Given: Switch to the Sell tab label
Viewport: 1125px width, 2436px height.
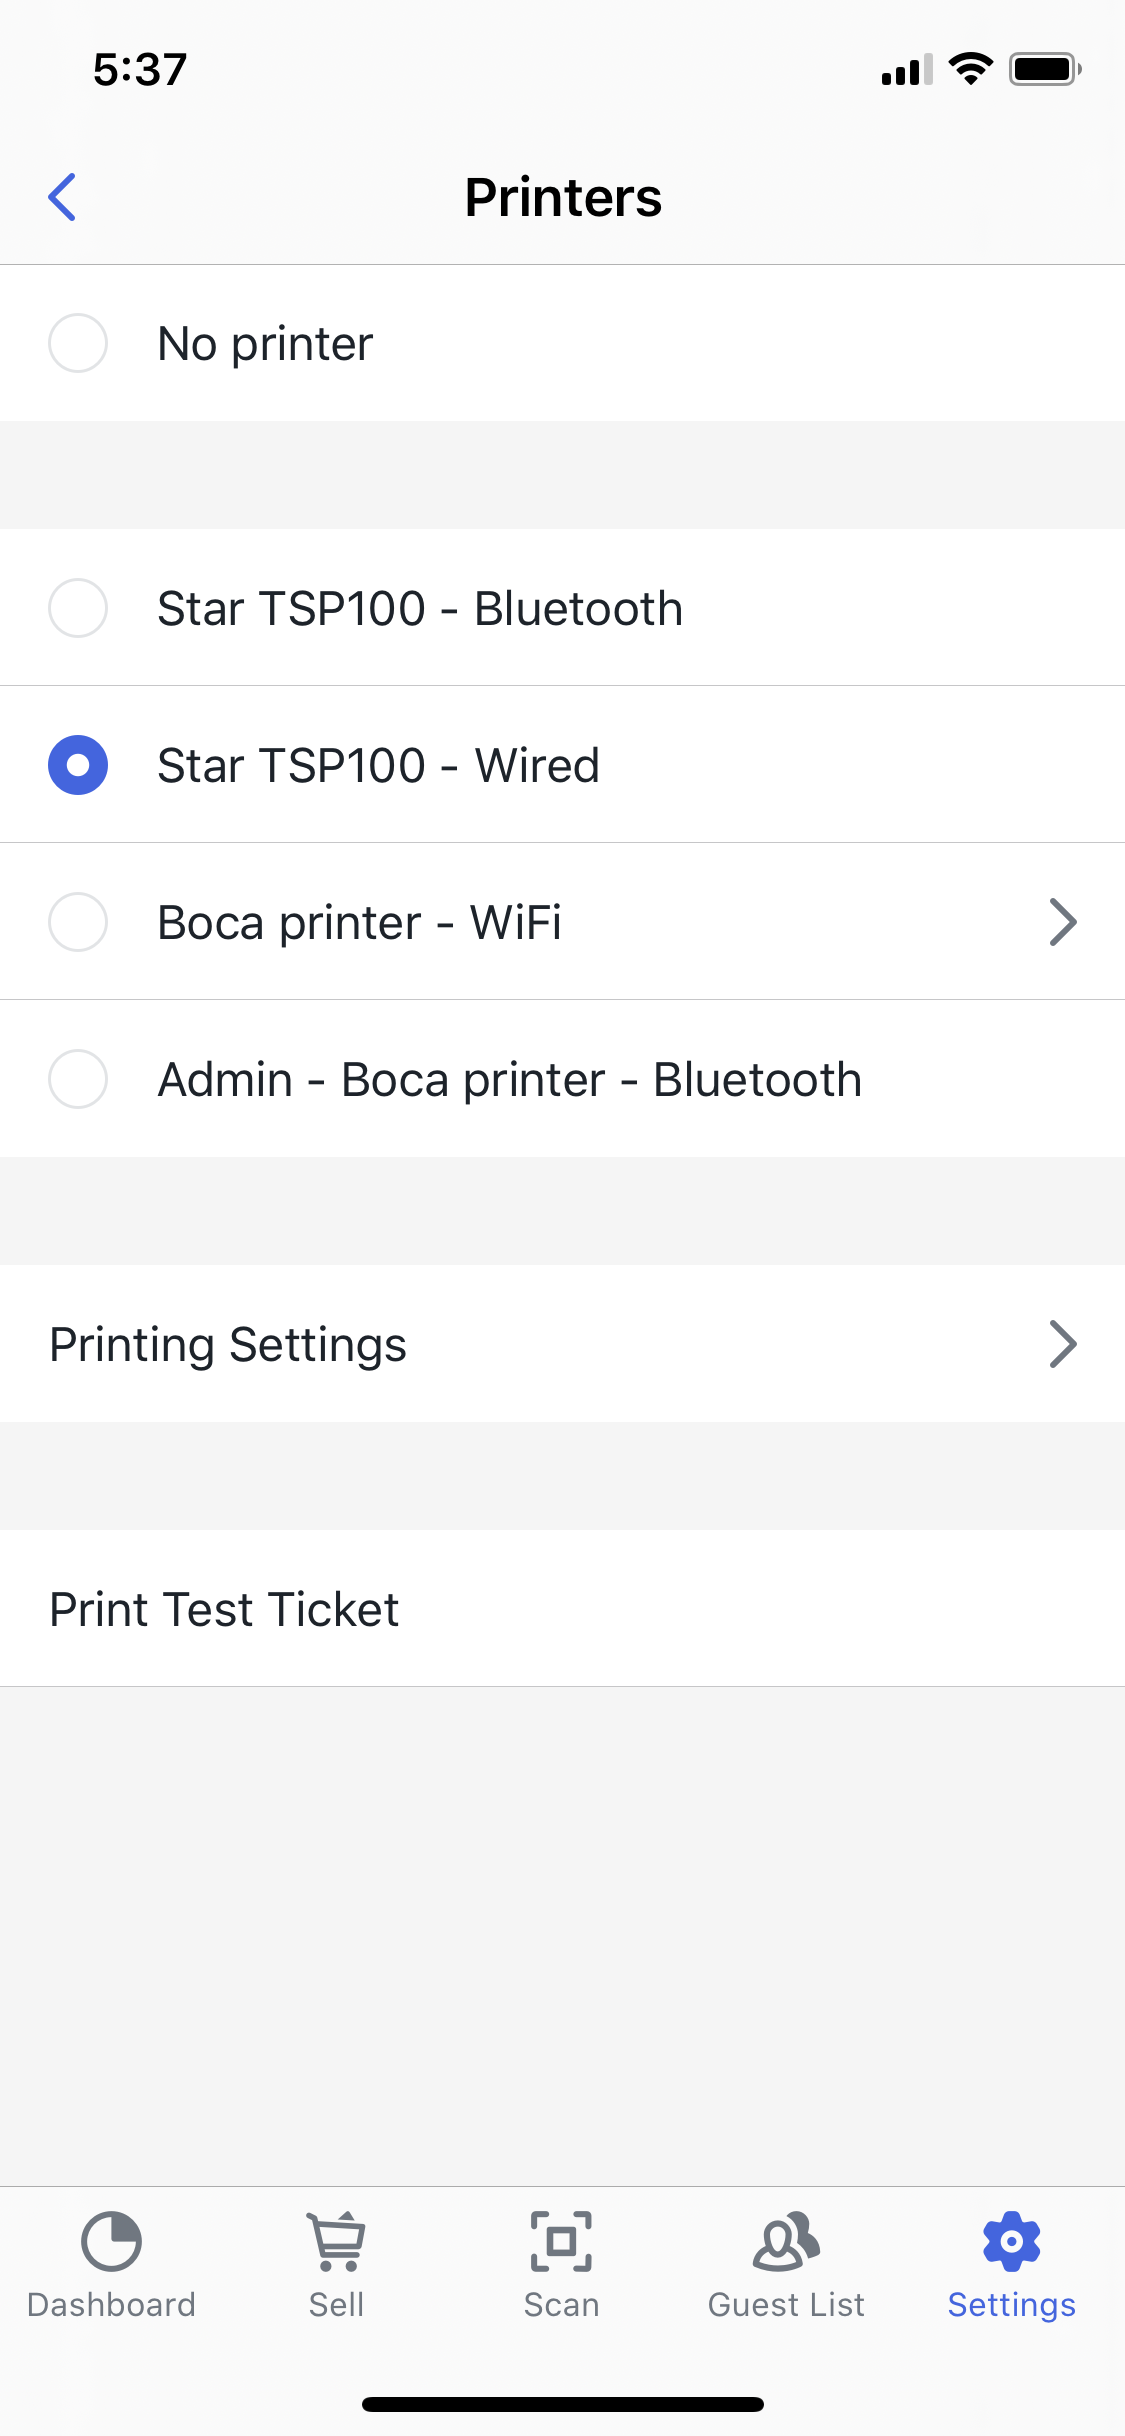Looking at the screenshot, I should 336,2305.
